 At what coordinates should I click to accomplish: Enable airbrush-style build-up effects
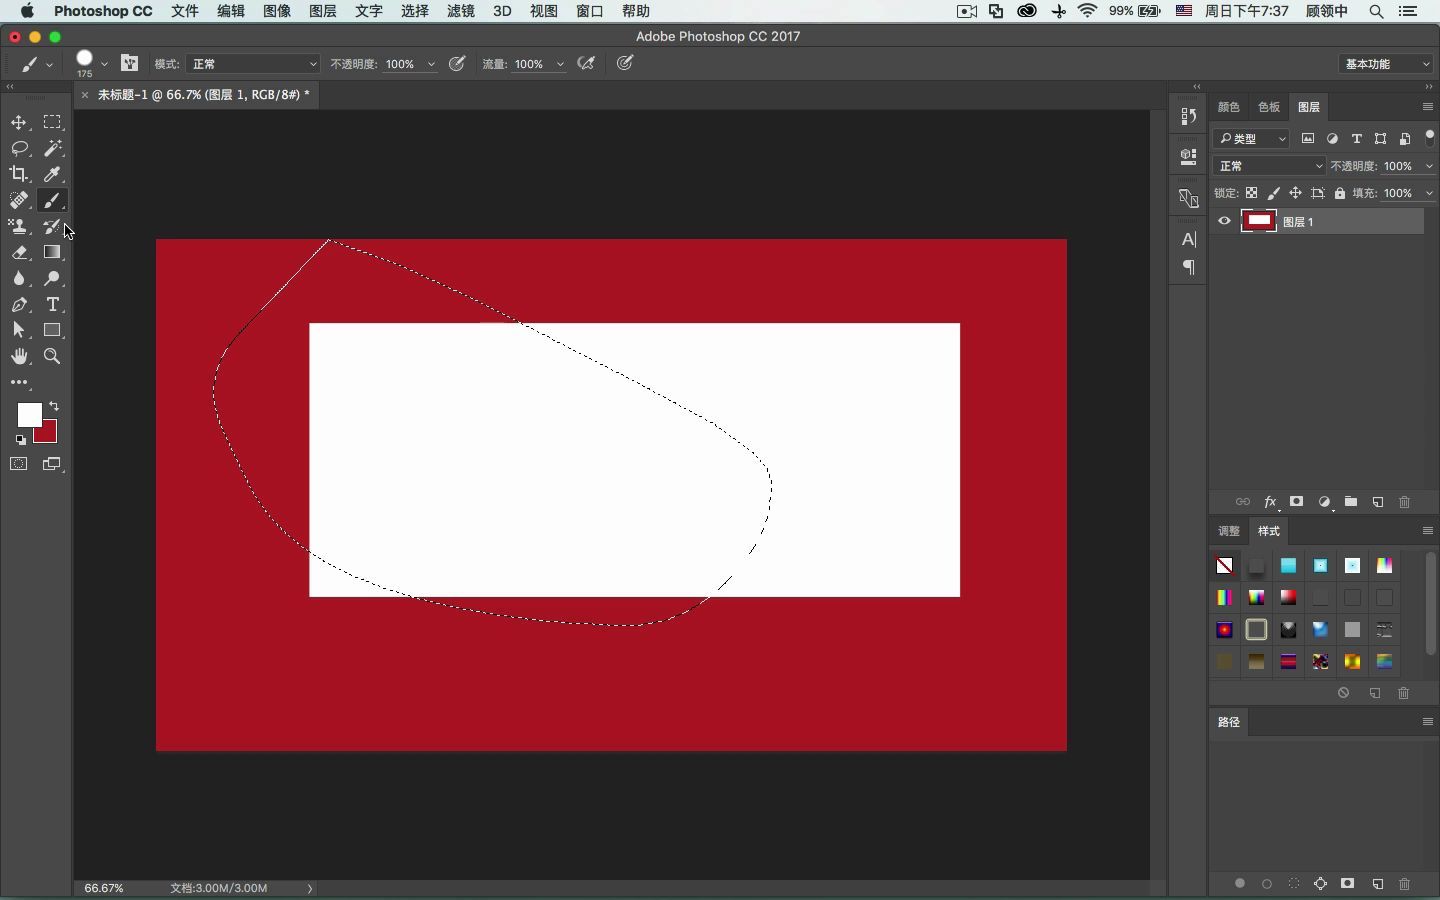pos(587,63)
